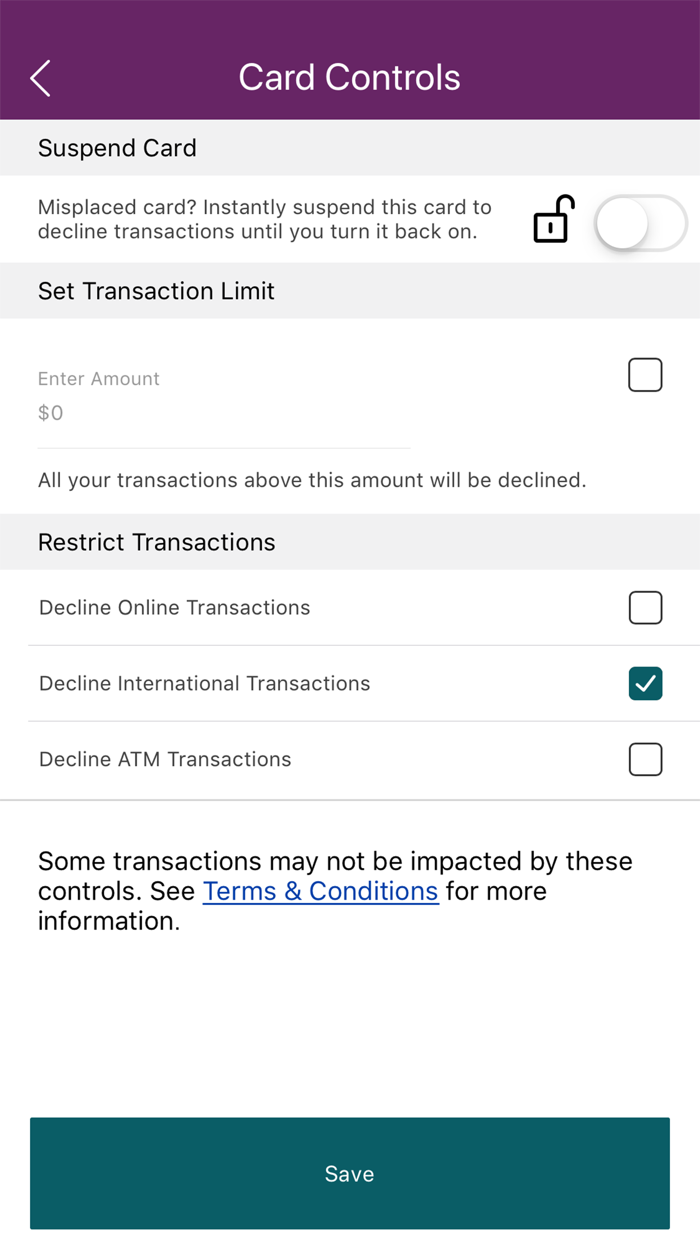Click the Card Controls header title
This screenshot has width=700, height=1244.
point(349,77)
